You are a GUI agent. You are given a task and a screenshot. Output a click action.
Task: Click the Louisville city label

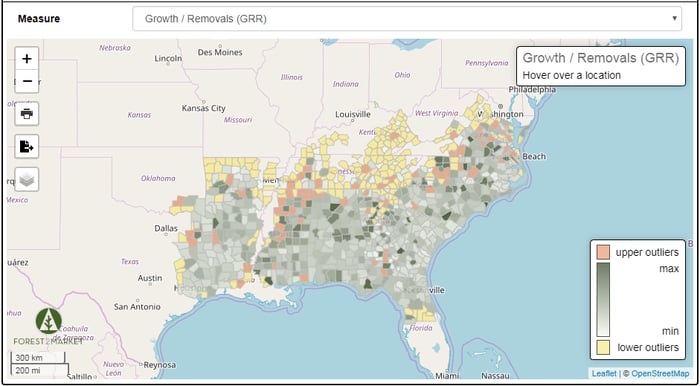click(x=353, y=114)
